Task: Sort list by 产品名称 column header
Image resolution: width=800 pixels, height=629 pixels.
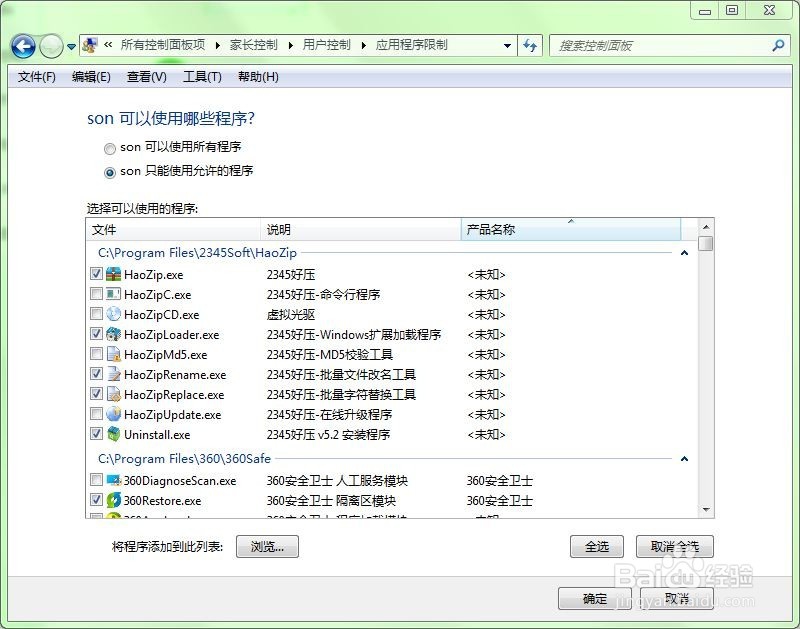Action: click(571, 230)
